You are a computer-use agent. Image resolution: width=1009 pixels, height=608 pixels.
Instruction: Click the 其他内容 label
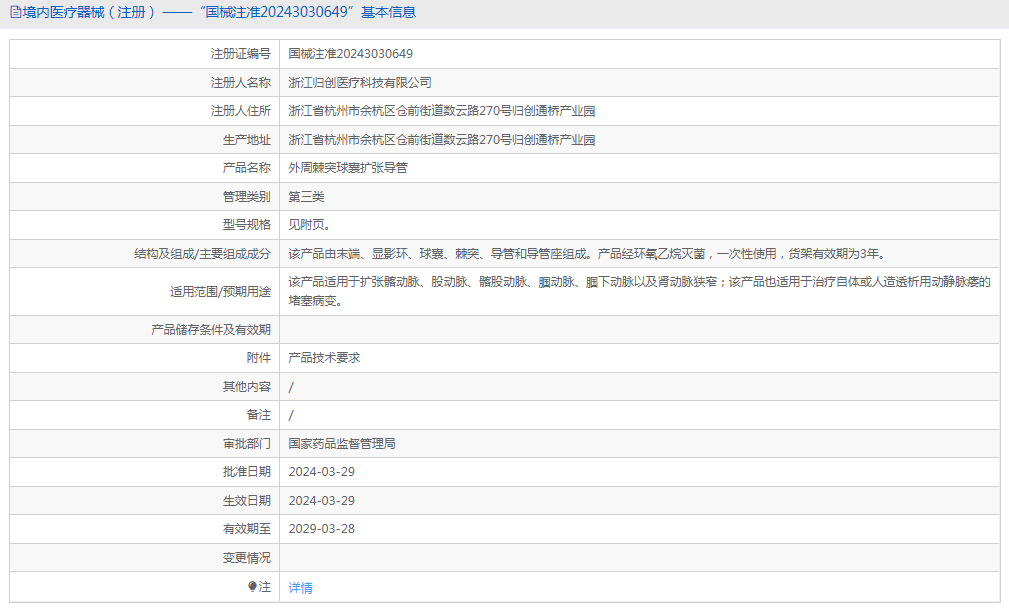[x=246, y=387]
